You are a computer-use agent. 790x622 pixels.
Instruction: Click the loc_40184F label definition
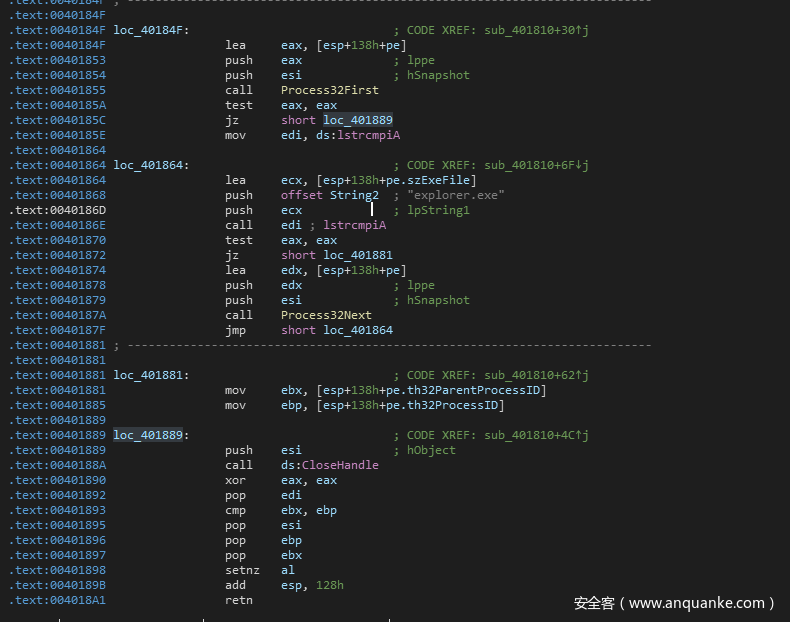click(149, 30)
